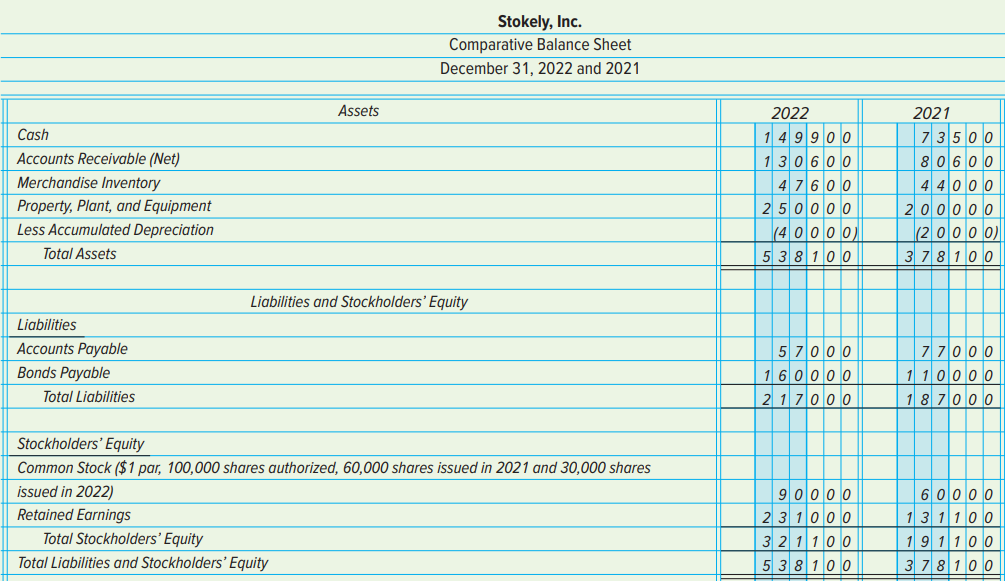
Task: Click Less Accumulated Depreciation label
Action: coord(115,230)
